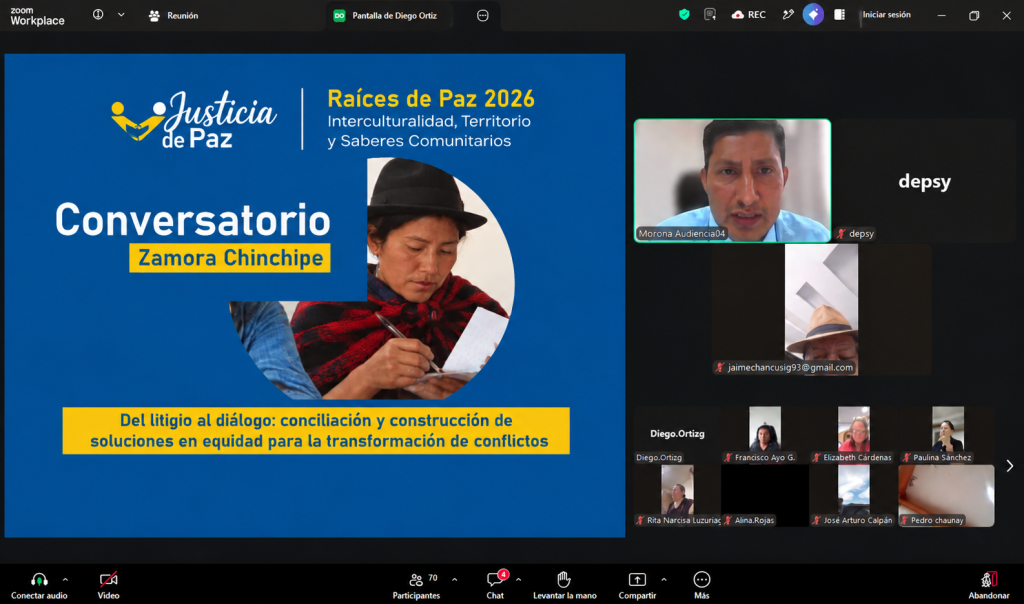The width and height of the screenshot is (1024, 604).
Task: Click the Abandonar button
Action: [x=989, y=586]
